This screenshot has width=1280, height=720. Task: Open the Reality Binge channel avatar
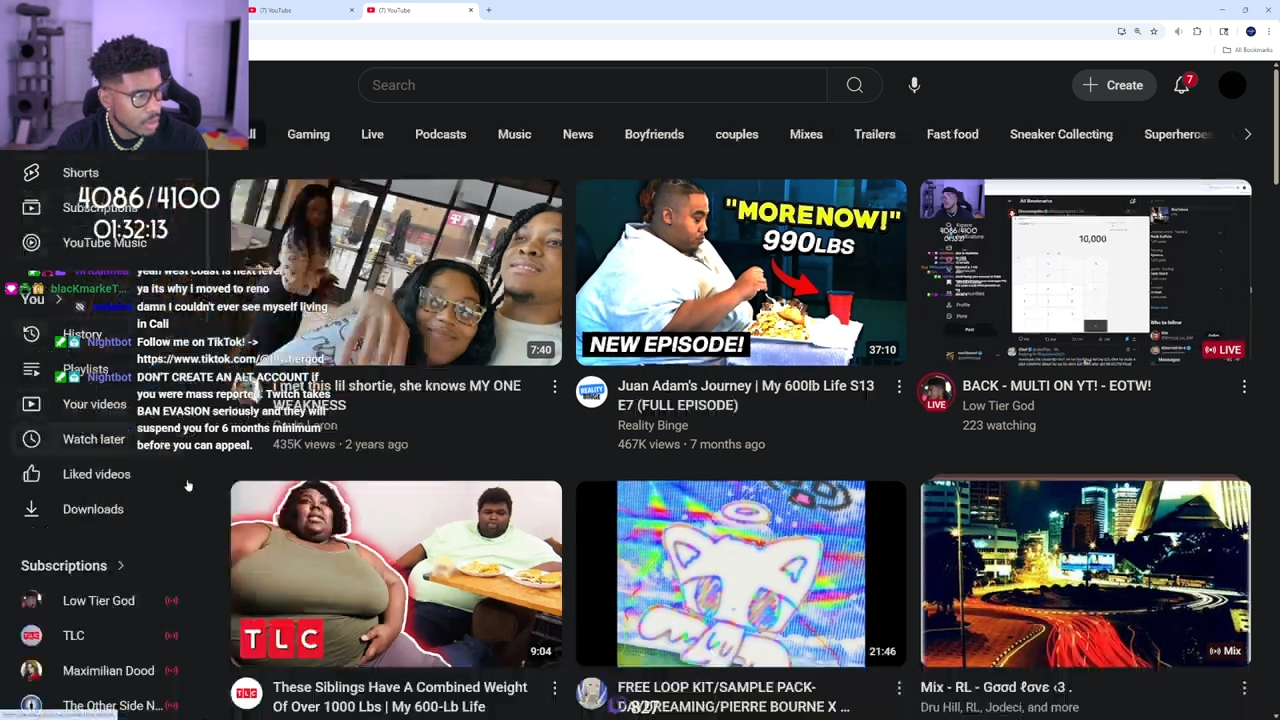(x=592, y=392)
